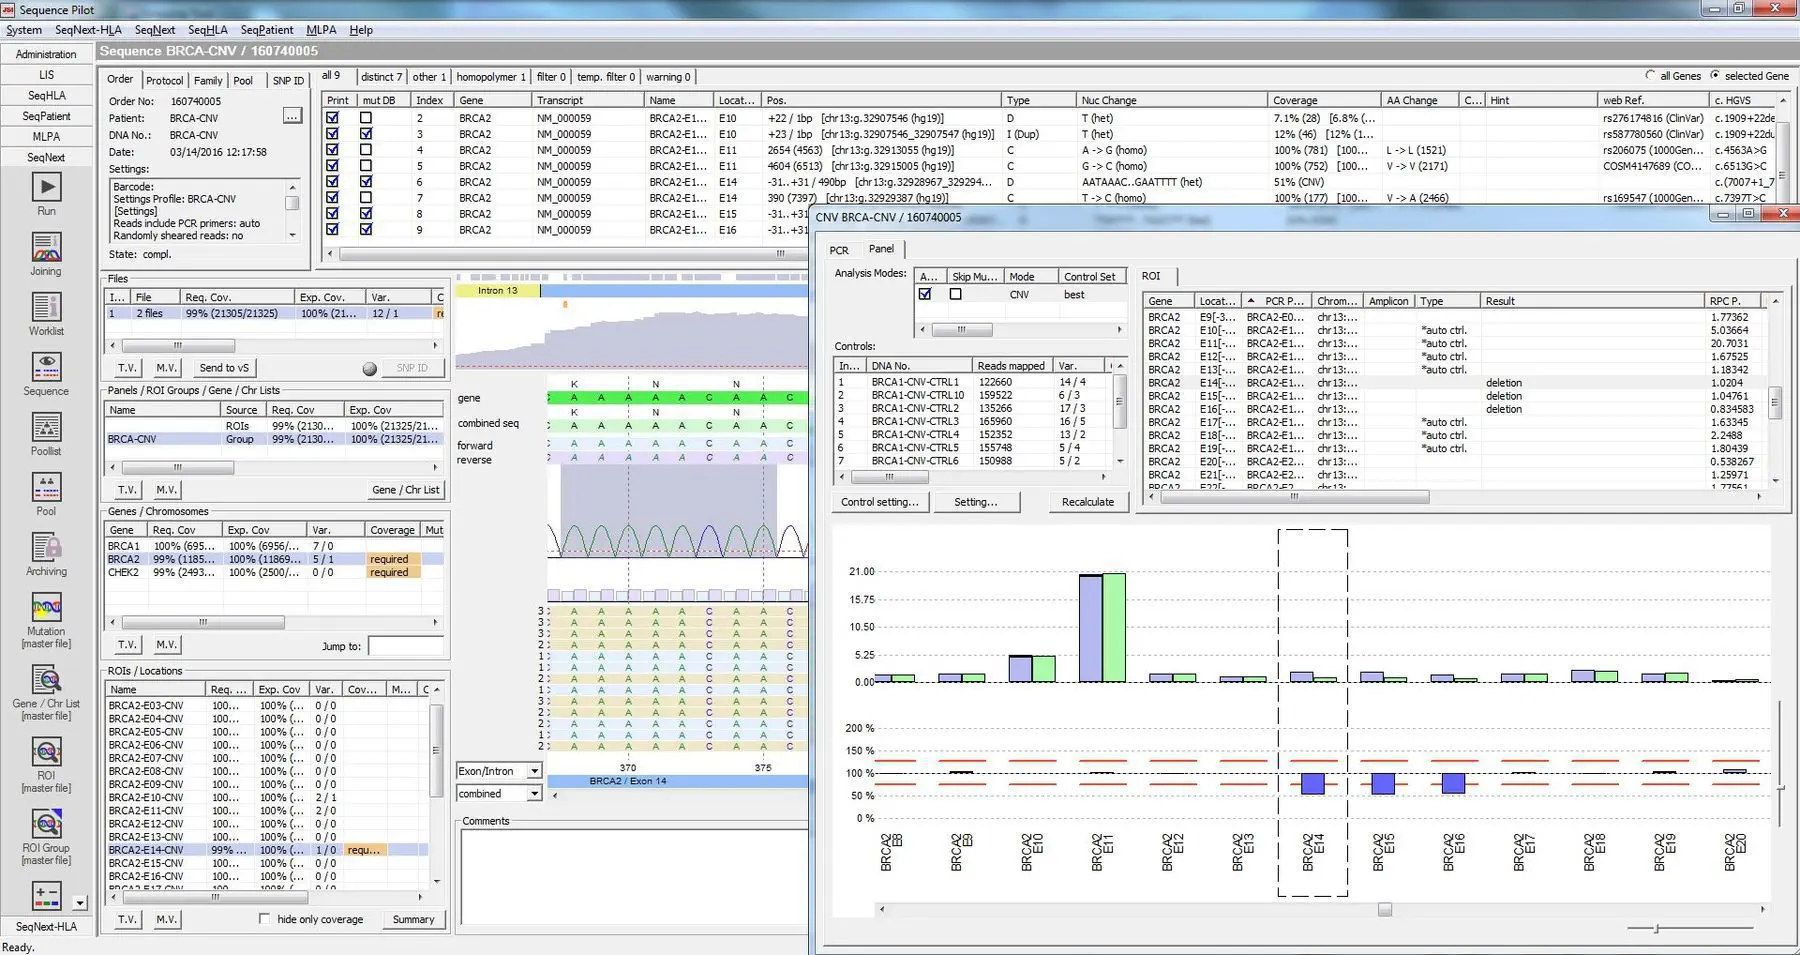Expand the combined sequence dropdown
The width and height of the screenshot is (1800, 955).
pos(534,793)
